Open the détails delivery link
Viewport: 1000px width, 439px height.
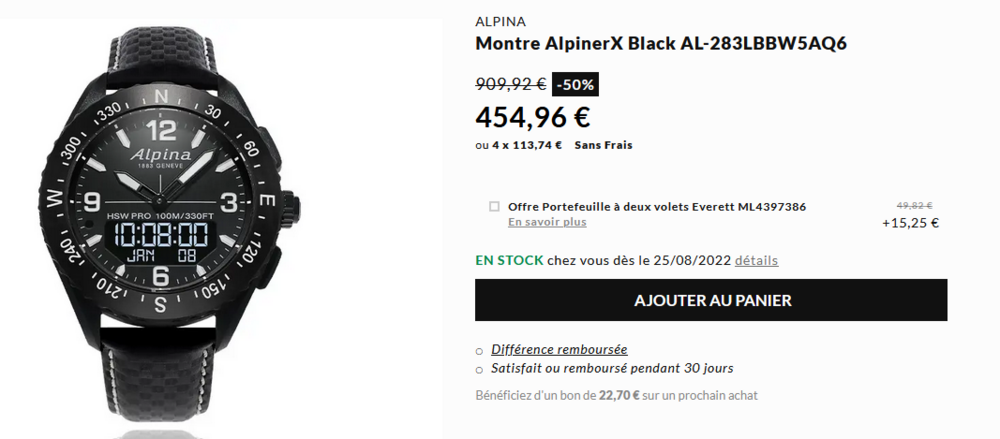click(x=756, y=261)
